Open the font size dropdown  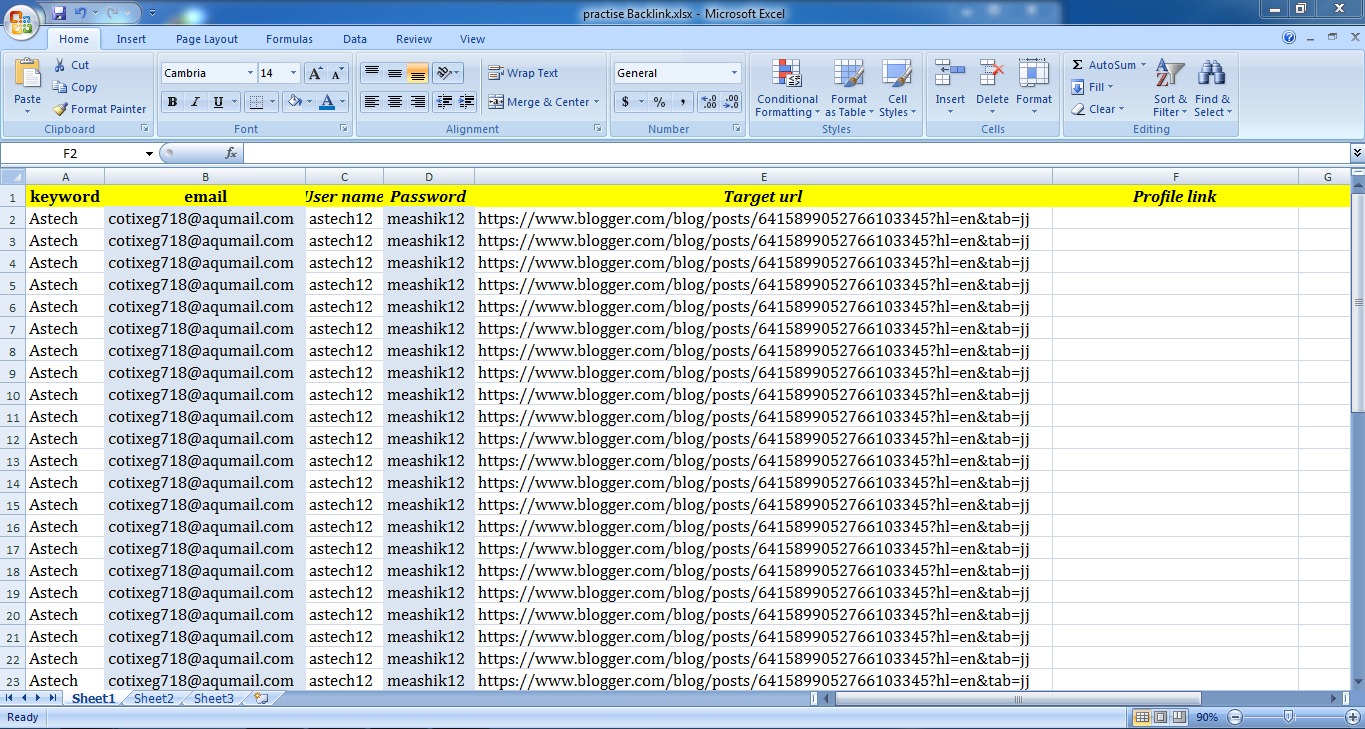[293, 73]
